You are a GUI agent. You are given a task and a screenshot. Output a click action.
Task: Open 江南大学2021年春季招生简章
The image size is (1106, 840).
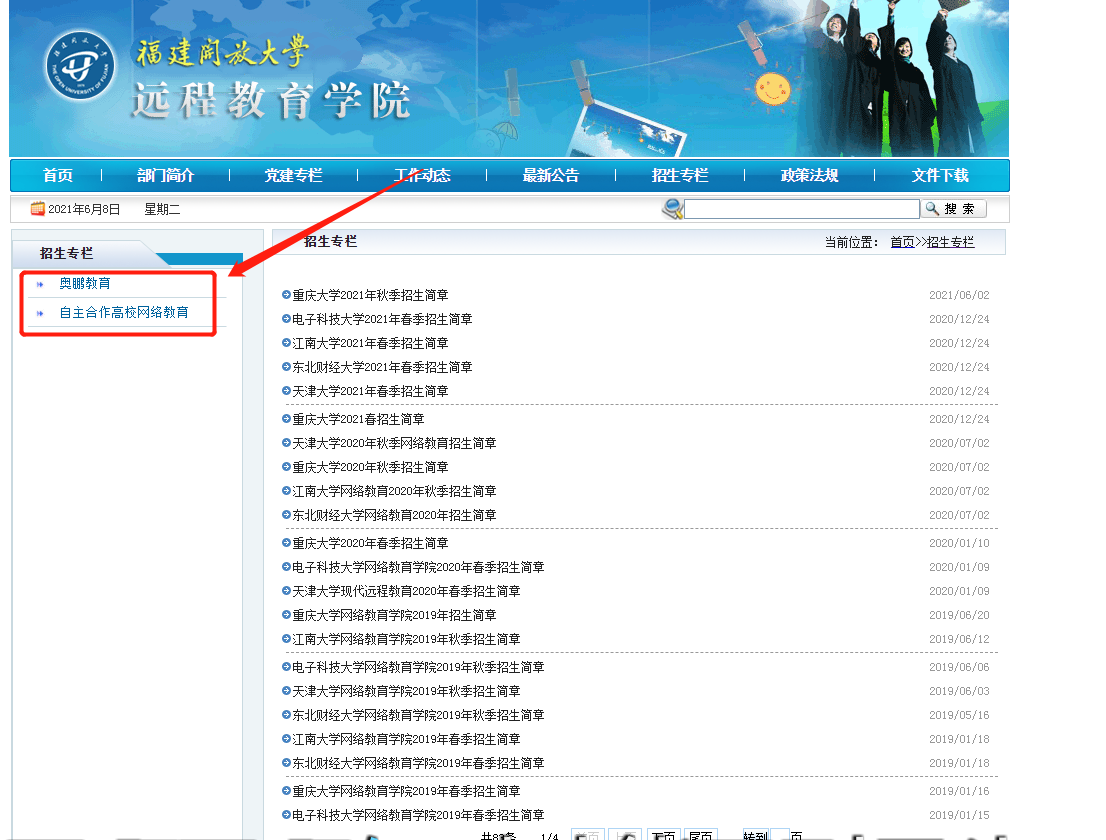[370, 343]
